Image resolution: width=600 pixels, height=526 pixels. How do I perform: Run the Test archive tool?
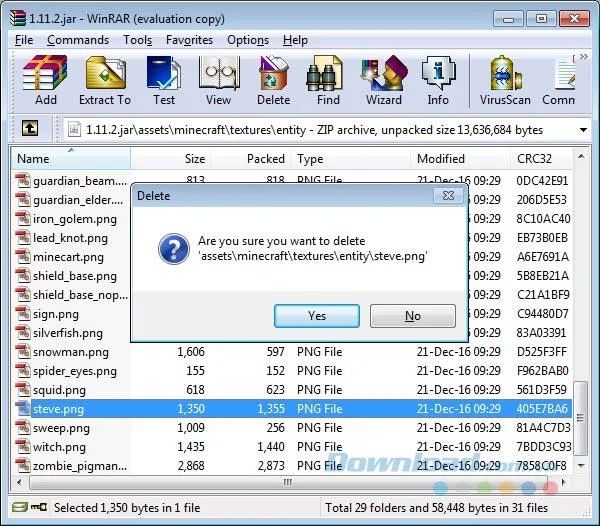(x=164, y=80)
